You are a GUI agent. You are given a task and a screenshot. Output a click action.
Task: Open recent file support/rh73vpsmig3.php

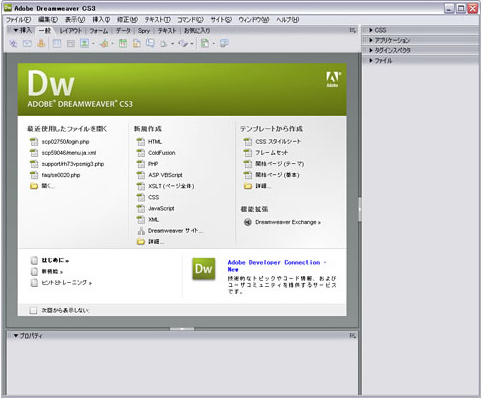[67, 164]
